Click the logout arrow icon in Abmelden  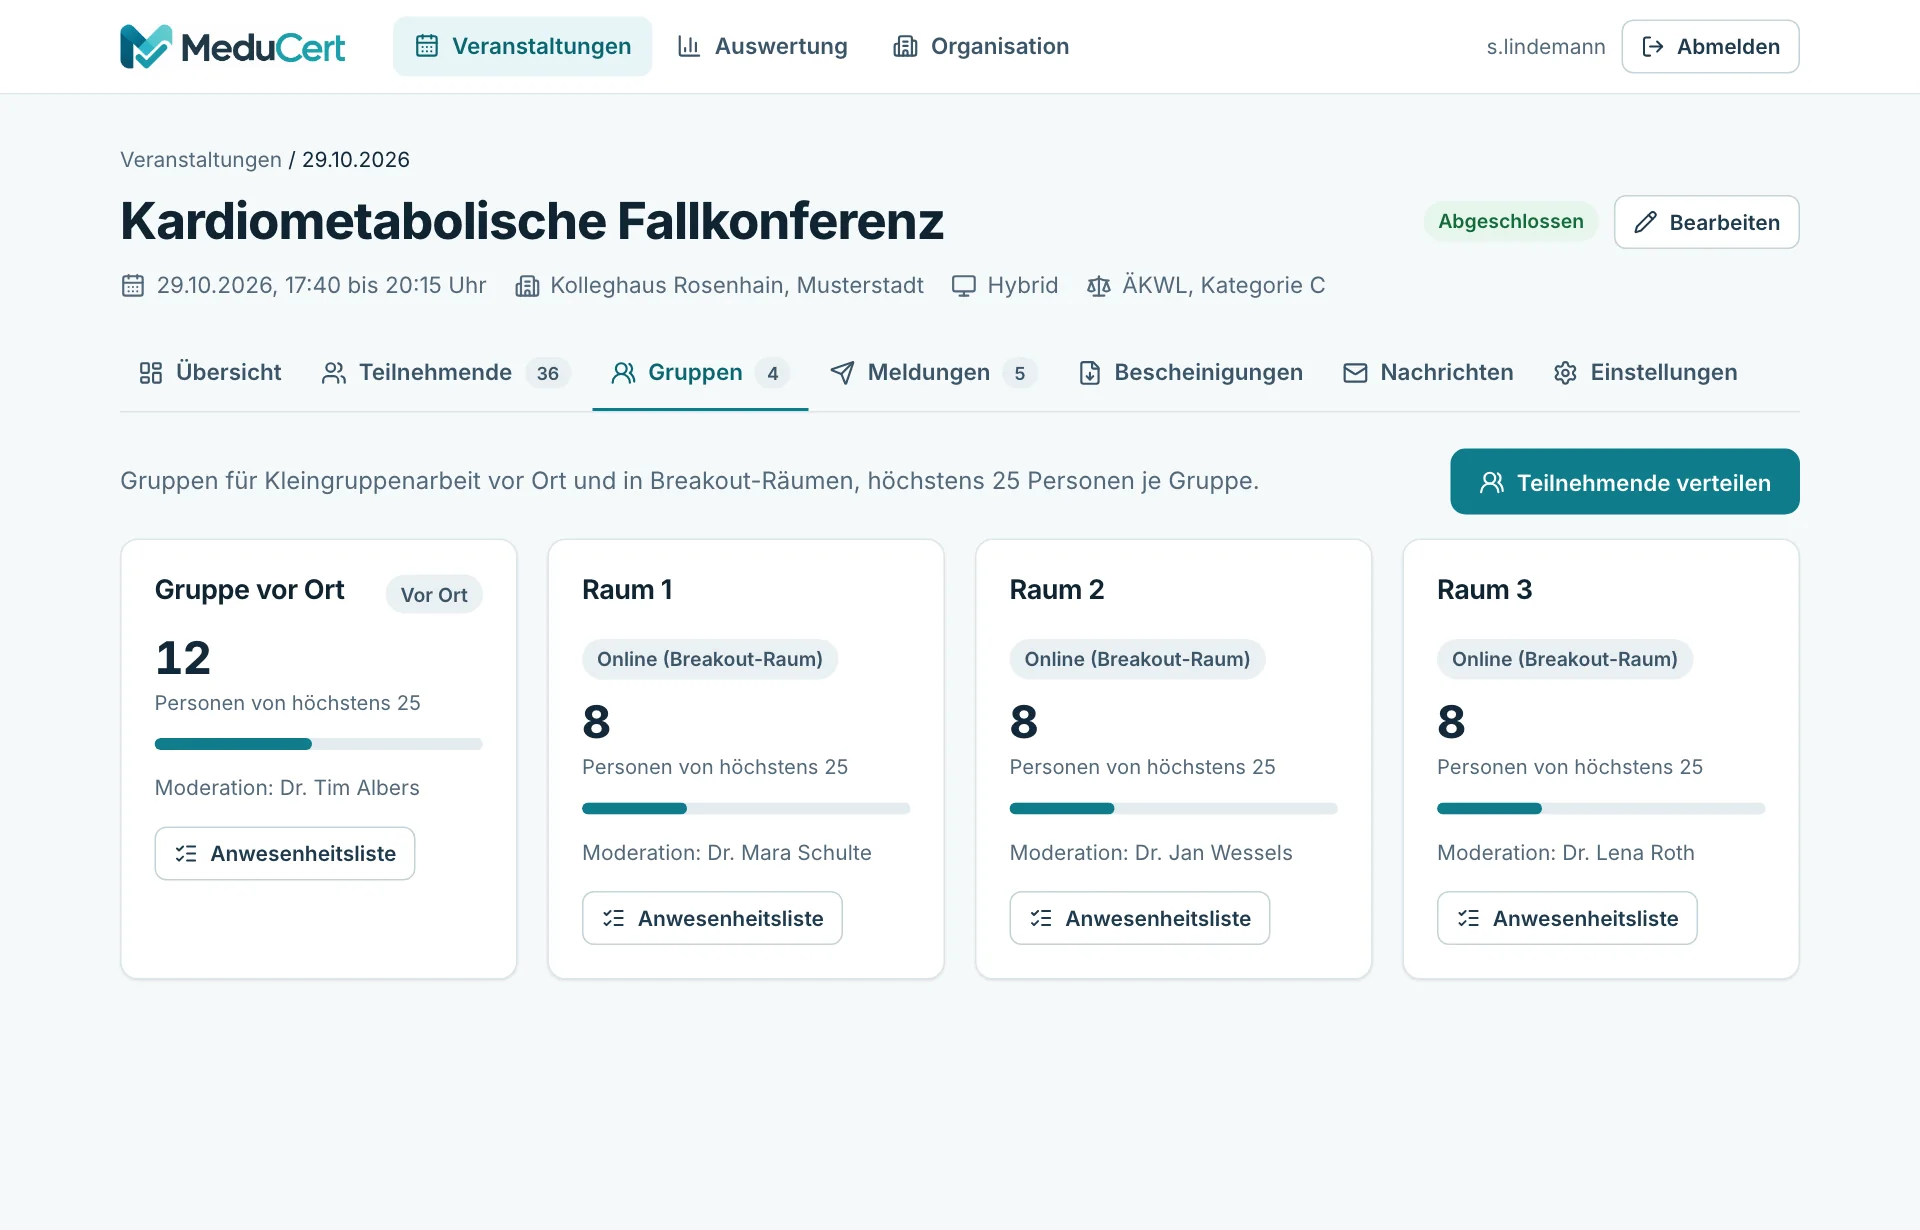[x=1653, y=46]
